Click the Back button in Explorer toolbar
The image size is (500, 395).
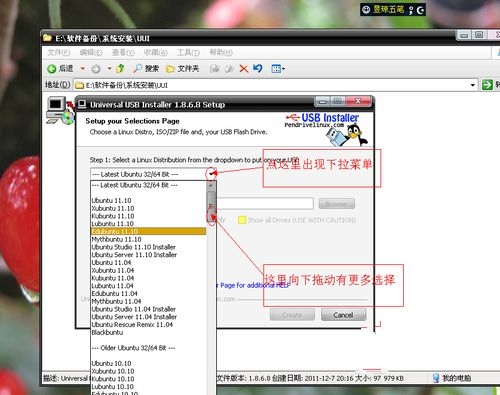60,69
